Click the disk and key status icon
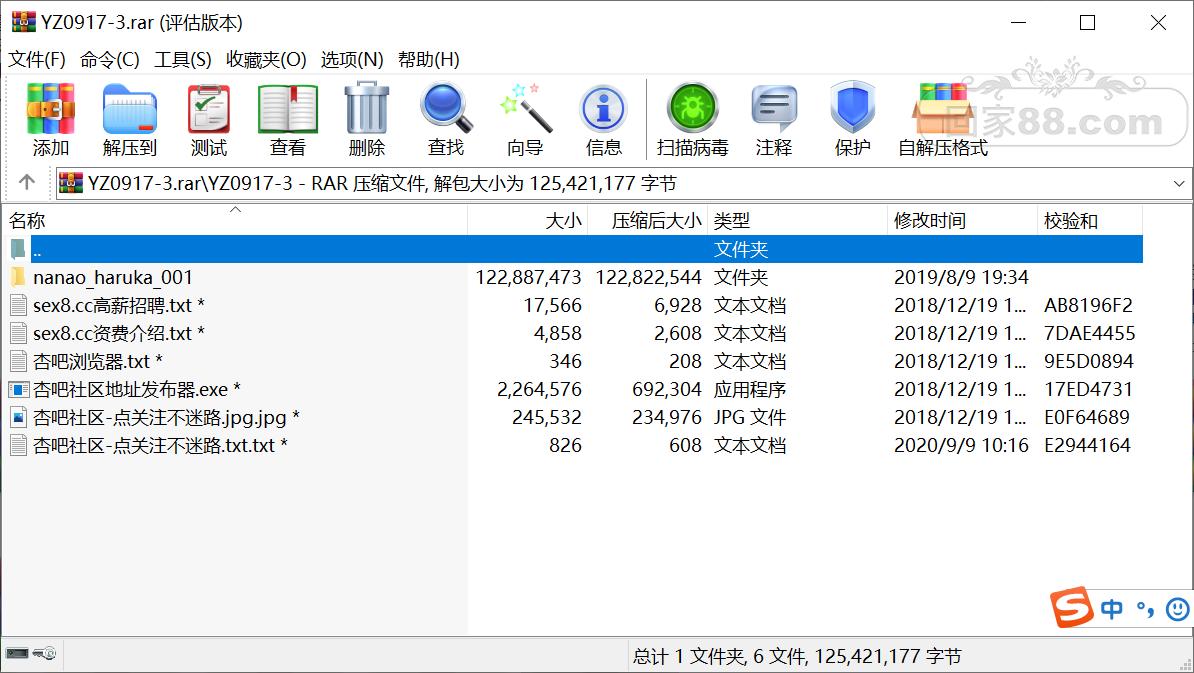This screenshot has width=1194, height=673. pos(30,653)
